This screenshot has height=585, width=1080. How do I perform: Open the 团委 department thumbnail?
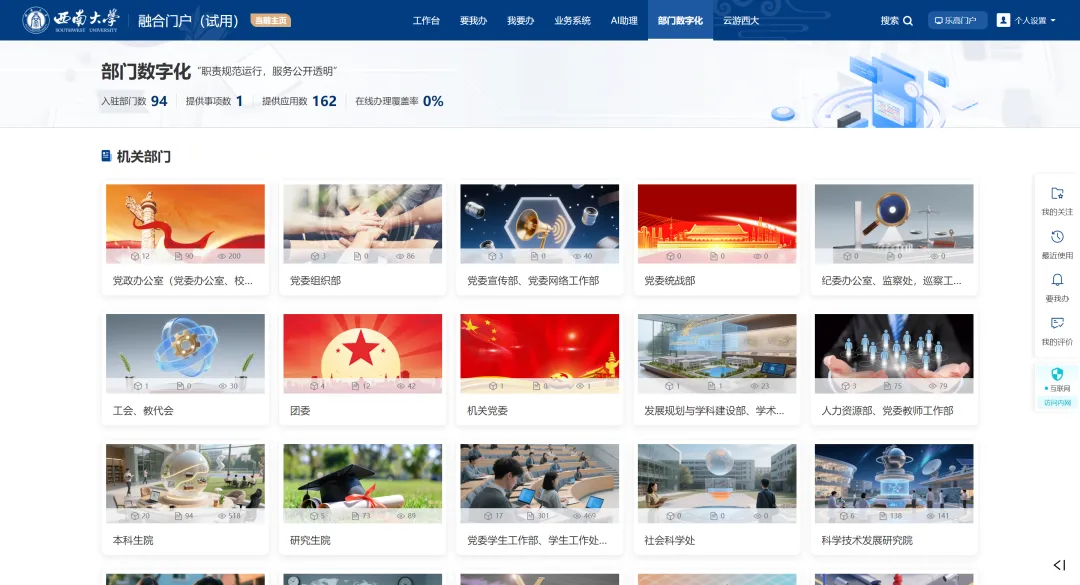coord(362,353)
